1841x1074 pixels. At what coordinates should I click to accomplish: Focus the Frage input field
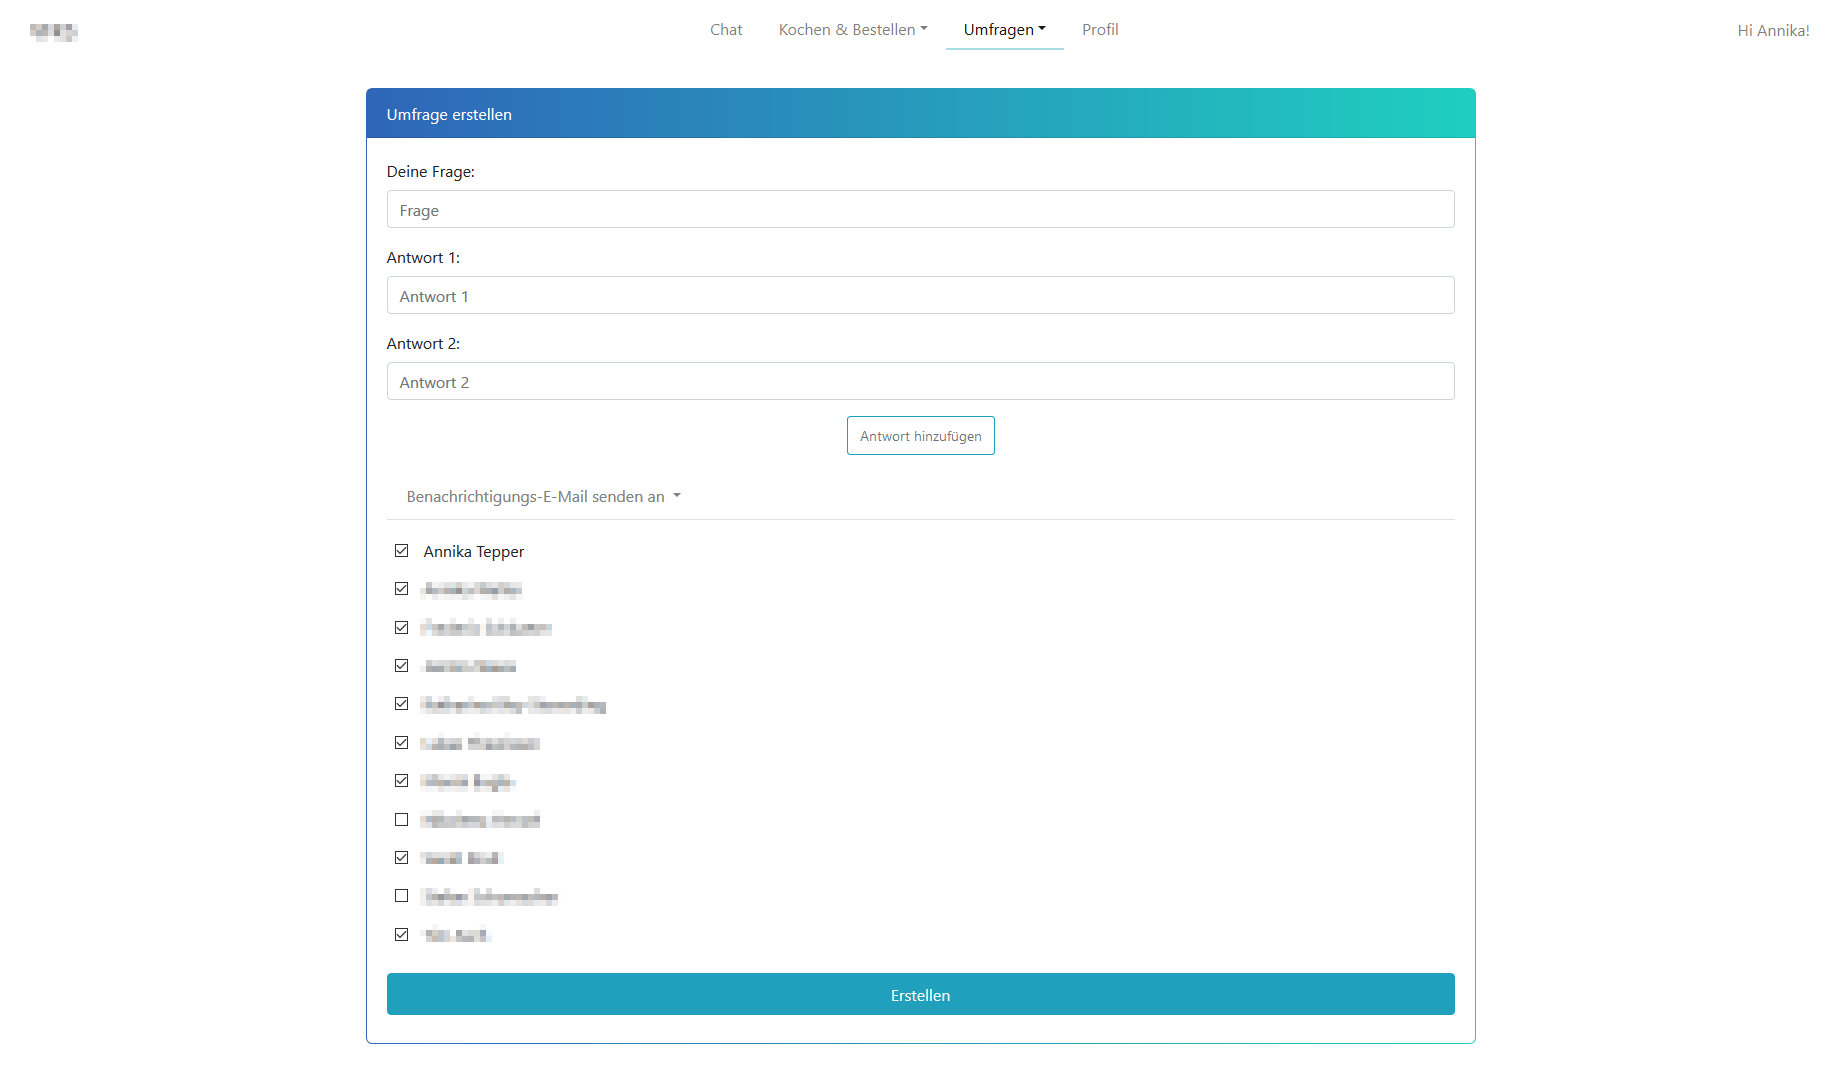click(920, 210)
